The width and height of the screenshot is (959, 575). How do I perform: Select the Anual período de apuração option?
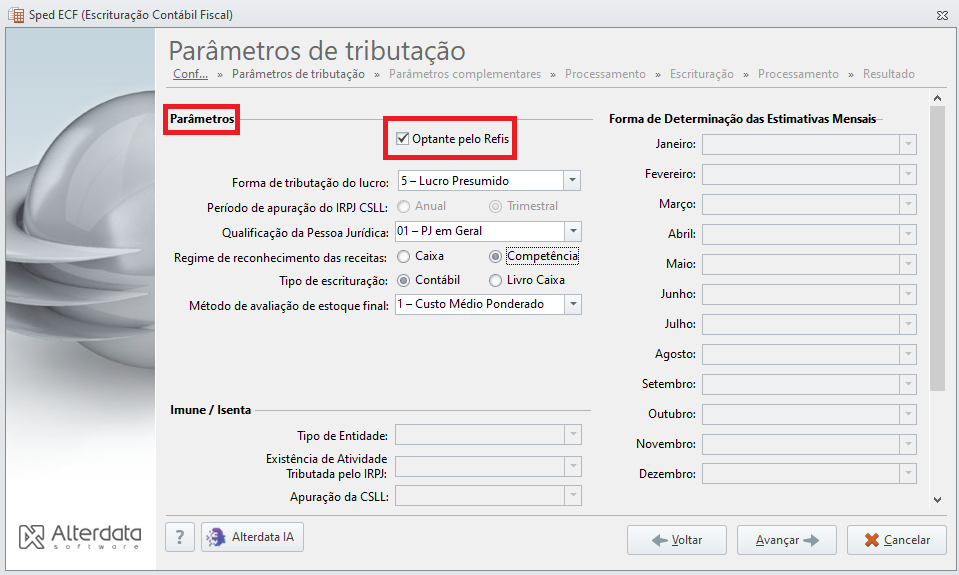[x=404, y=207]
